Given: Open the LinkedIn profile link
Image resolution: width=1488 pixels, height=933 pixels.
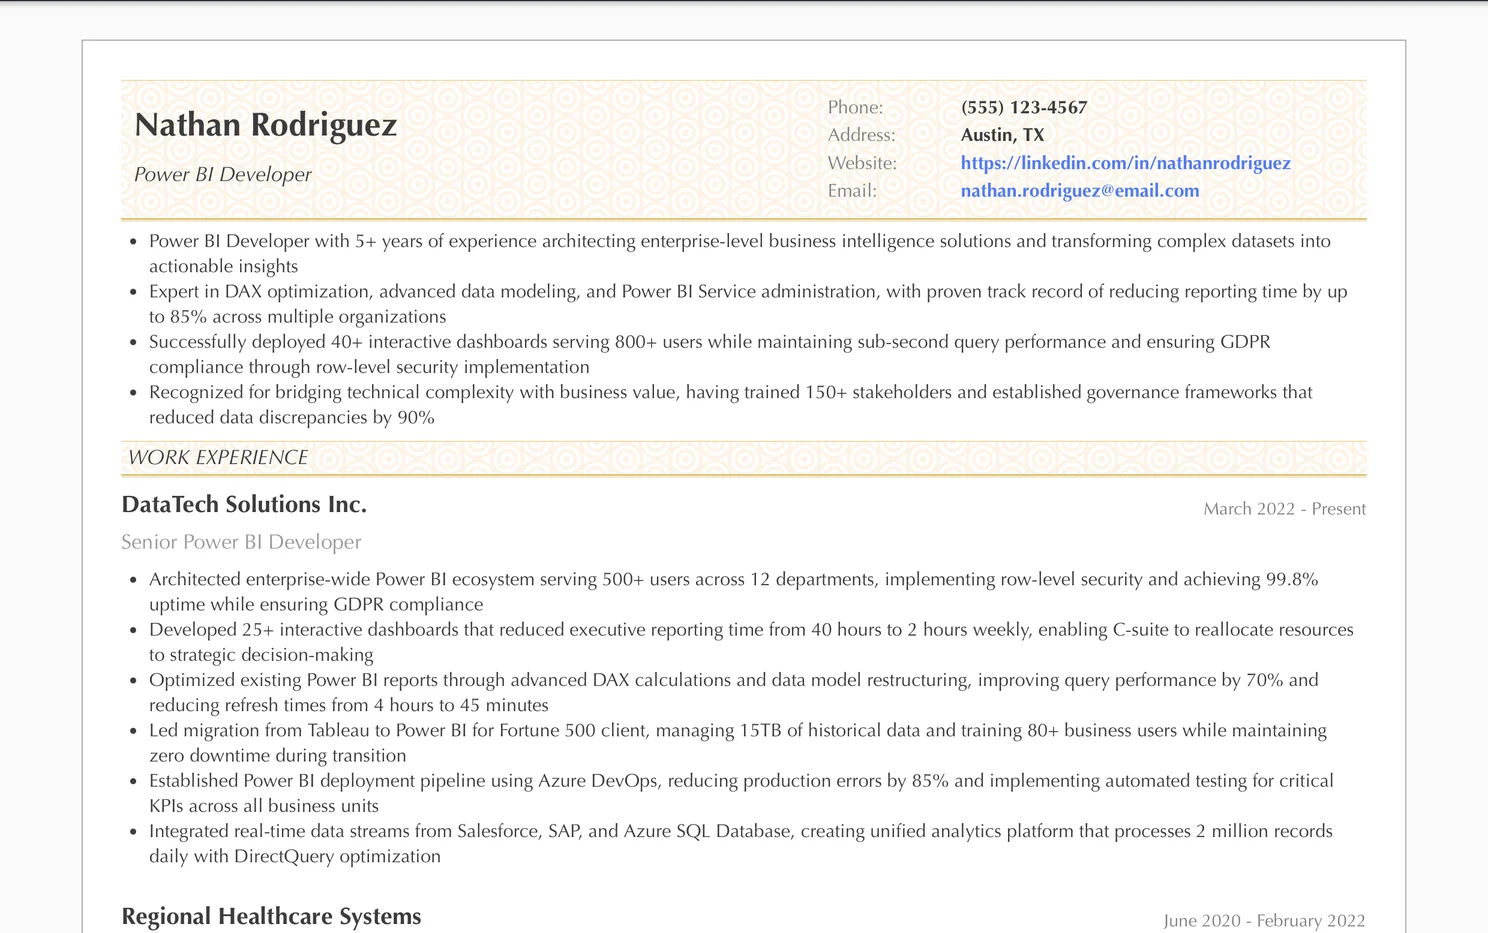Looking at the screenshot, I should 1124,162.
